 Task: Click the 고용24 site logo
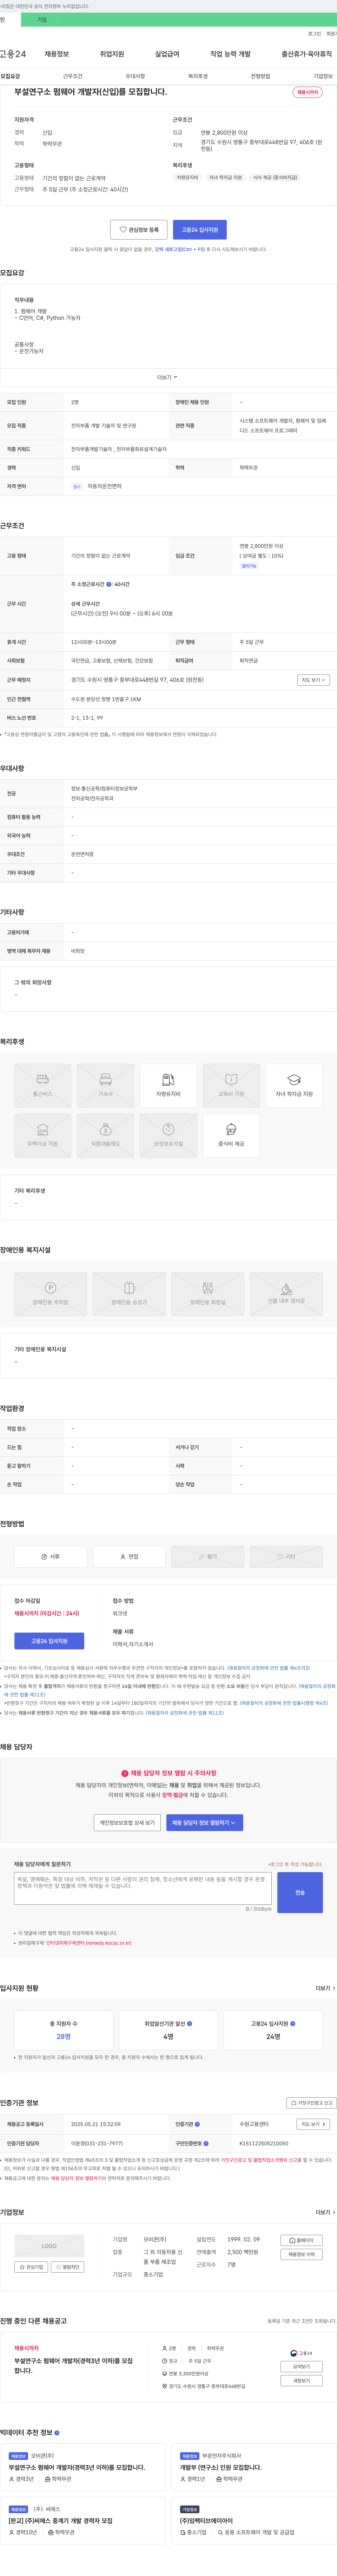13,54
